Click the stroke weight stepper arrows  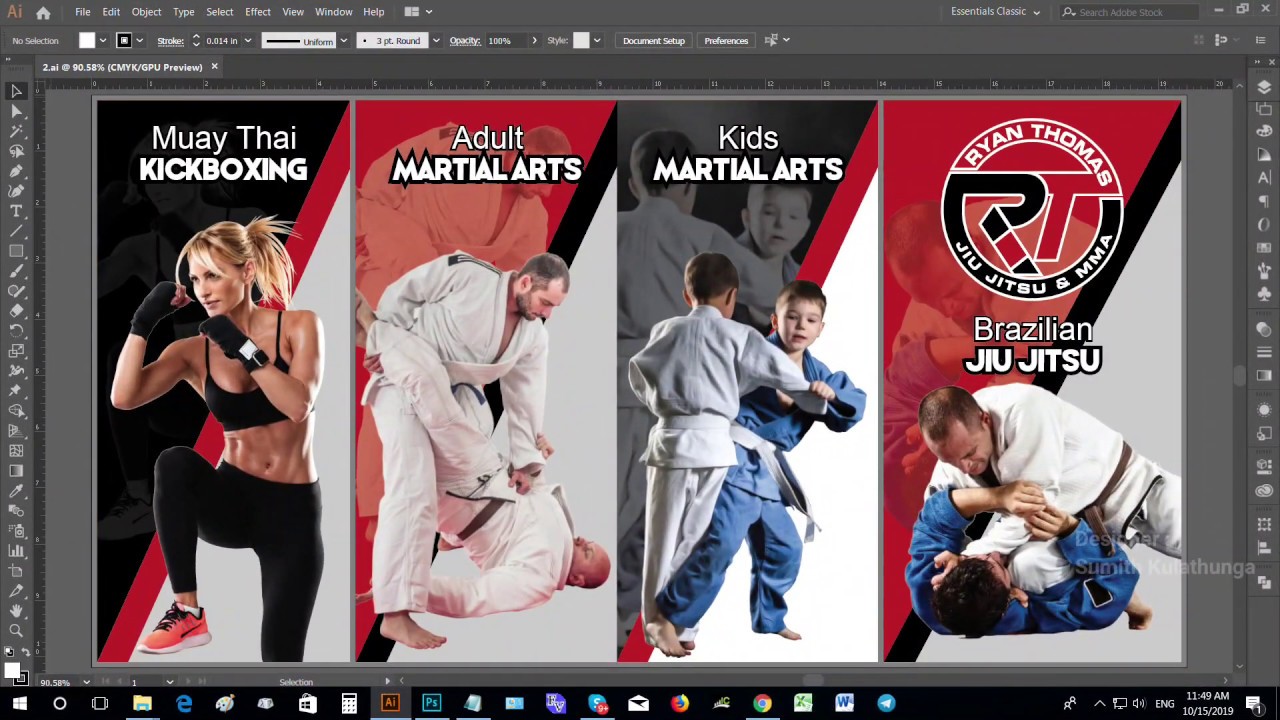click(196, 41)
